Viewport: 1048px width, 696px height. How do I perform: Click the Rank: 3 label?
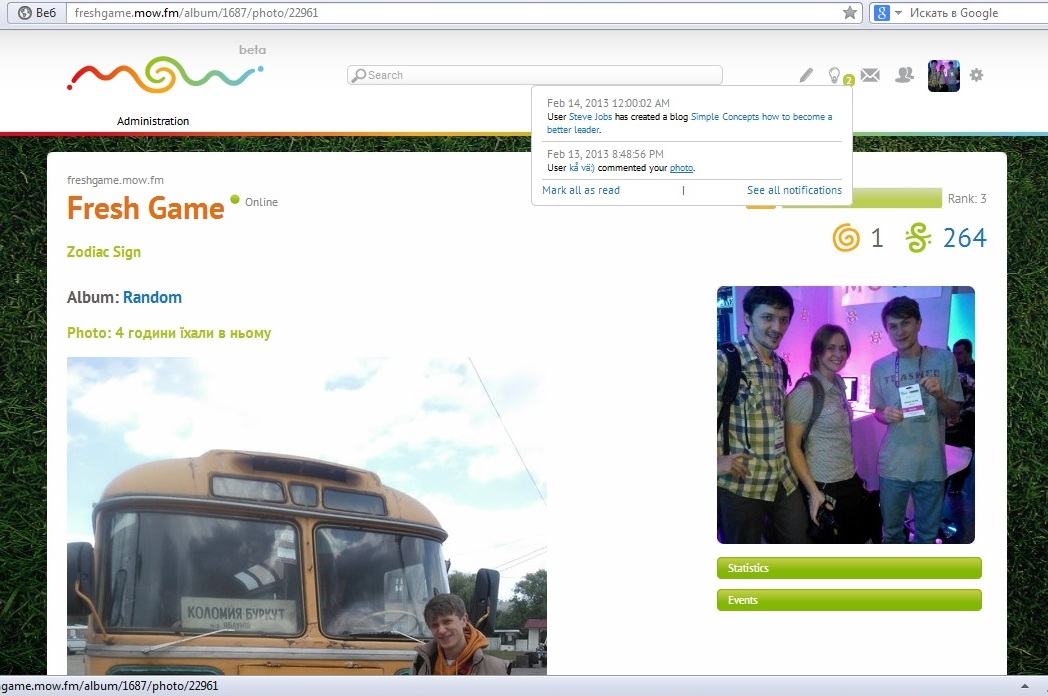tap(966, 199)
